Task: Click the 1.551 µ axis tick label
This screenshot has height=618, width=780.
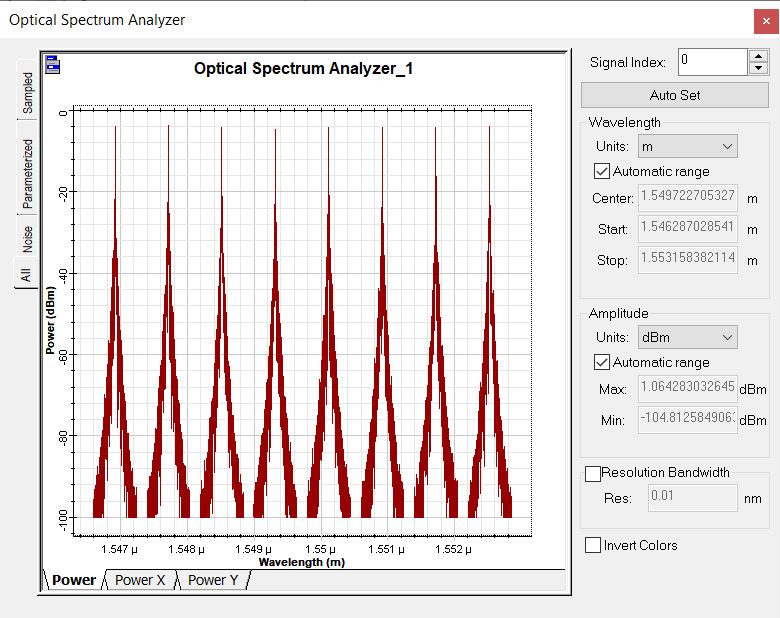Action: click(386, 549)
